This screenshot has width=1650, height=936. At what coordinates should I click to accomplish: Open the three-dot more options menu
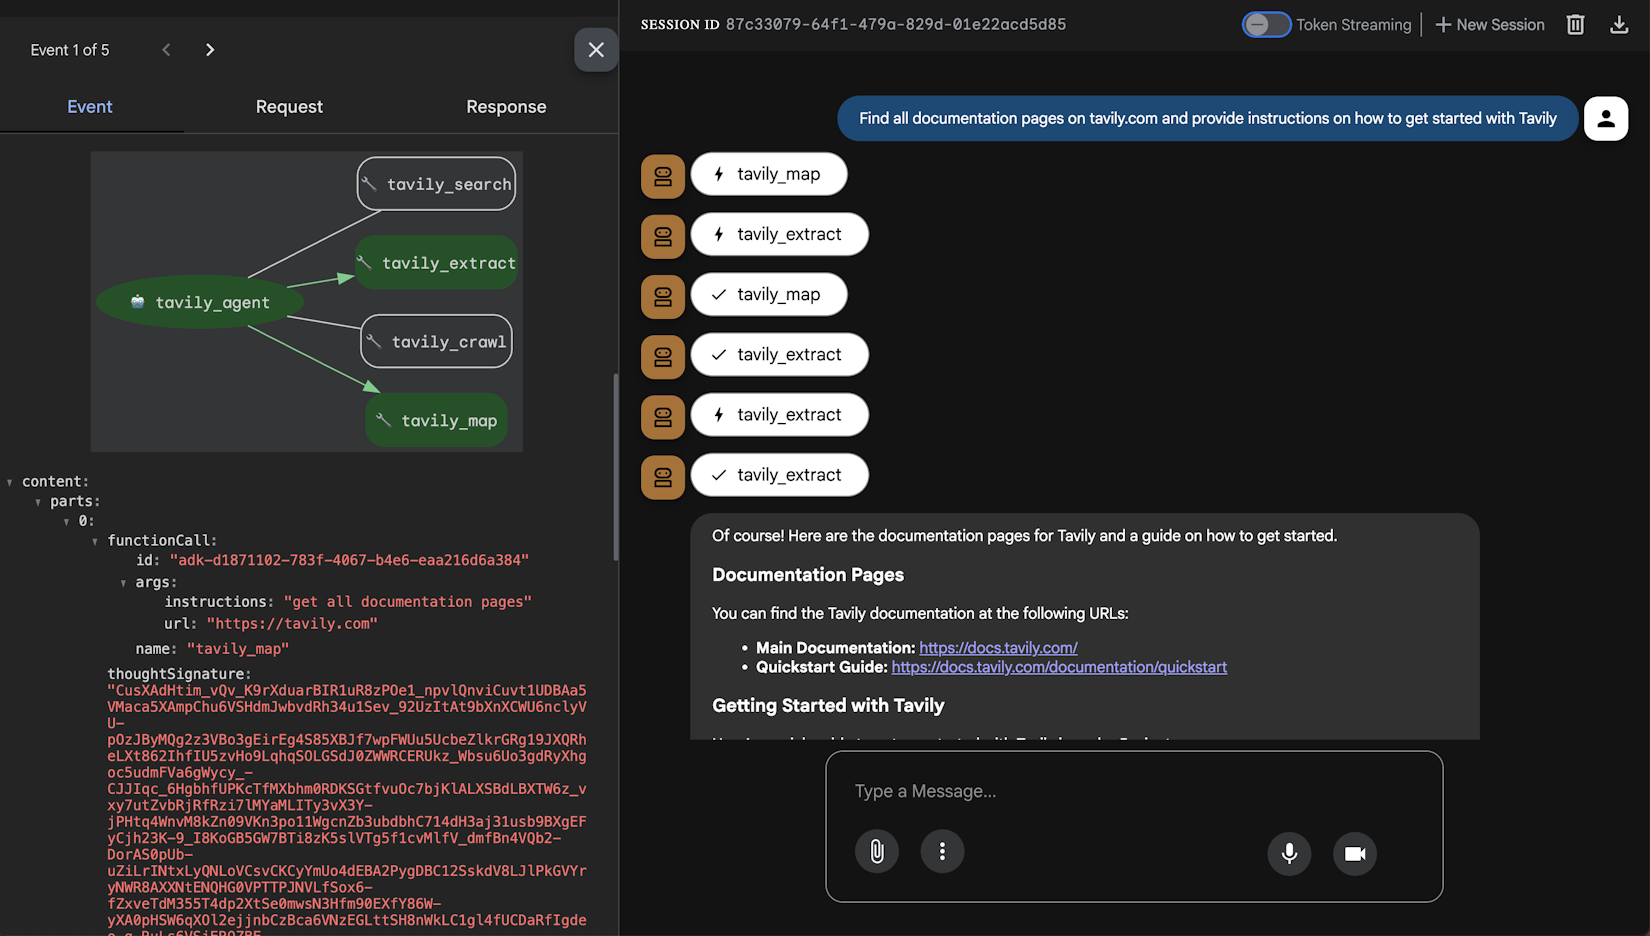point(942,852)
